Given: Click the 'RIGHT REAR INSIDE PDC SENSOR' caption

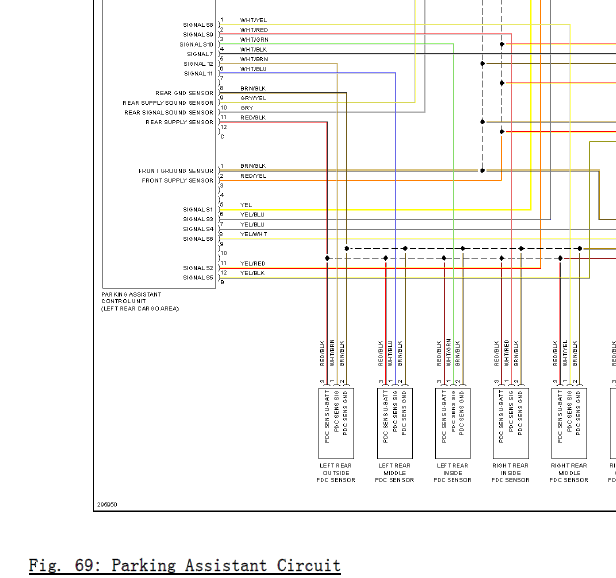Looking at the screenshot, I should (511, 473).
